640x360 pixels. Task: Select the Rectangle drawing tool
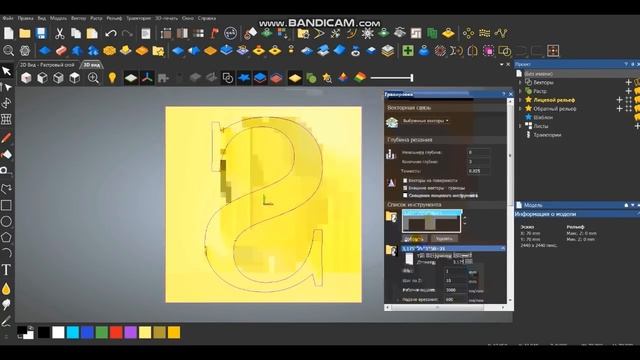pyautogui.click(x=6, y=205)
